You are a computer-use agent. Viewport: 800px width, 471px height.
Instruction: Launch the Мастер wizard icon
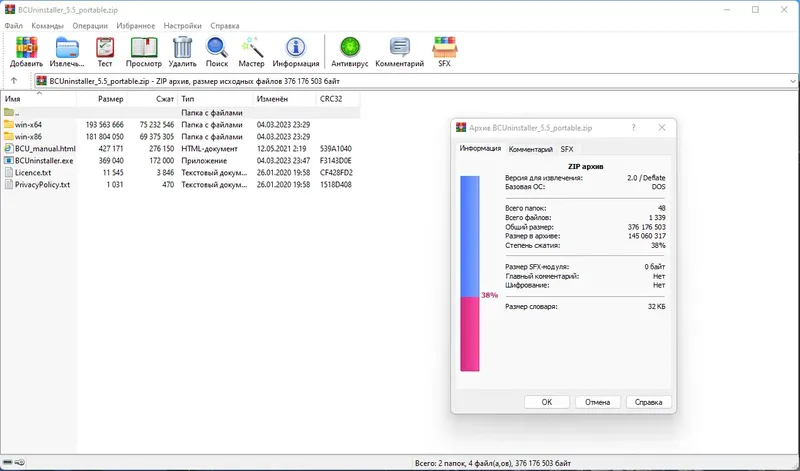point(252,52)
